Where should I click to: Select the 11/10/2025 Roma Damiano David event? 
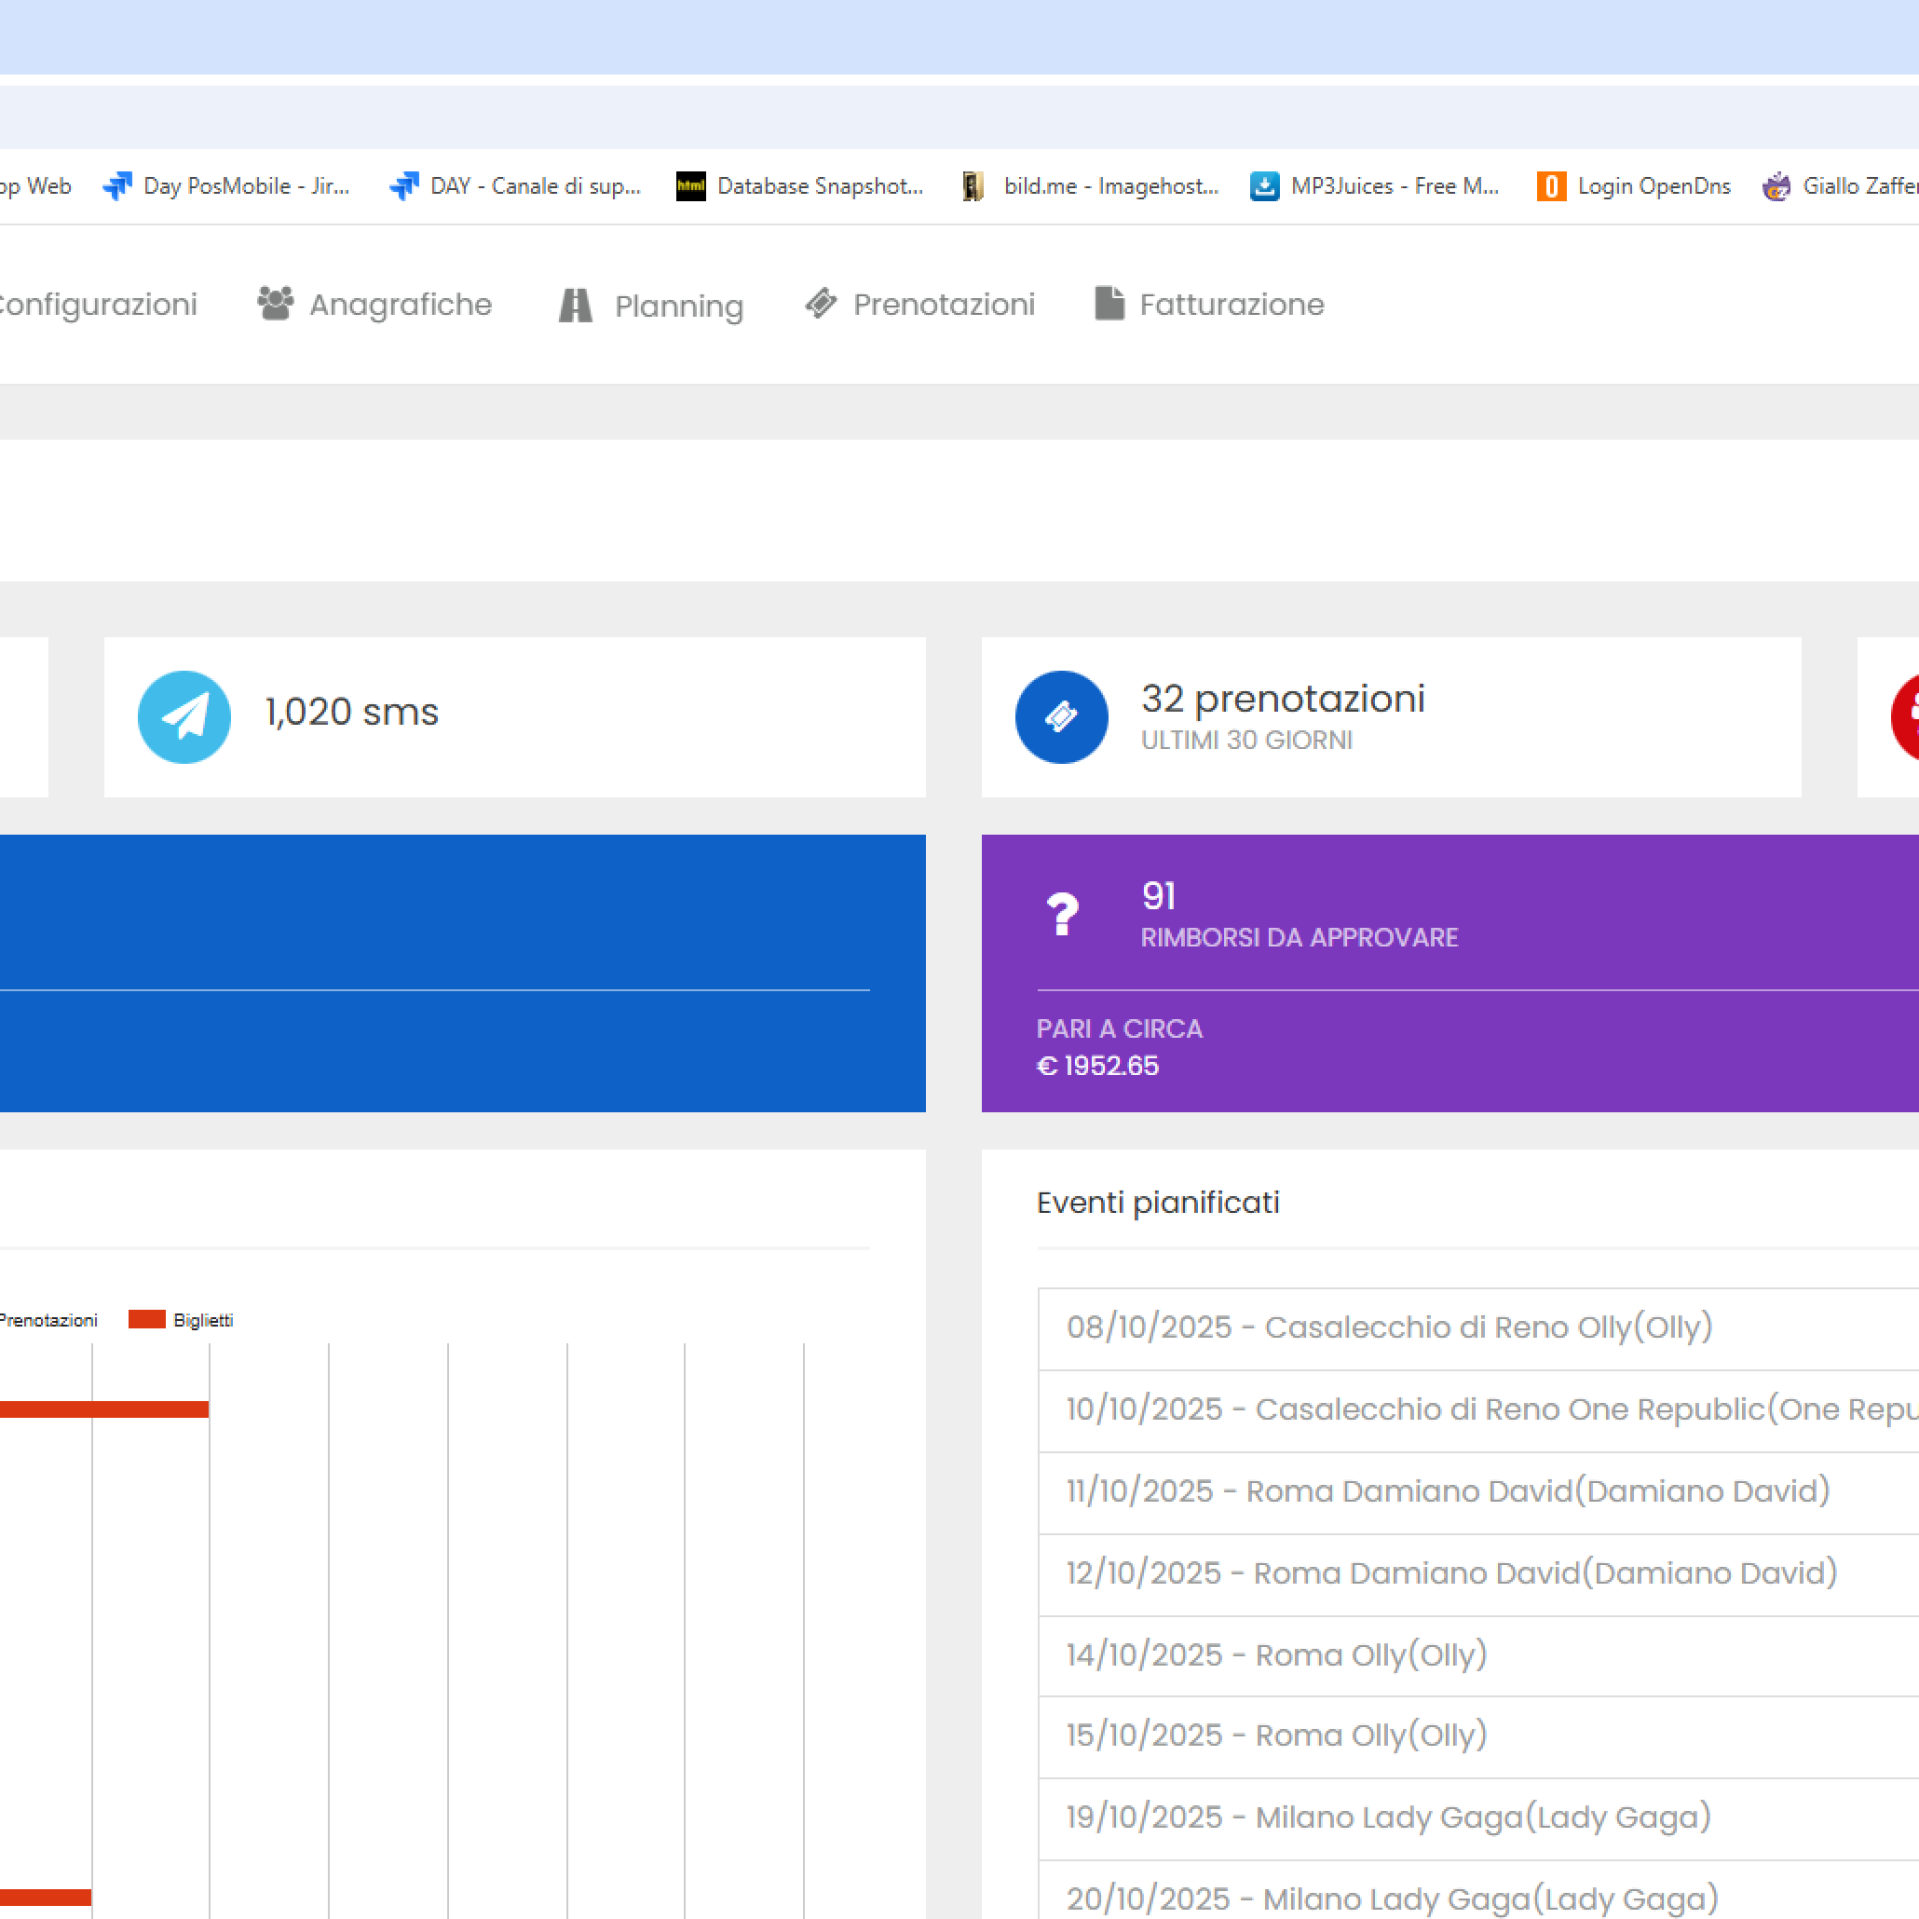(x=1447, y=1491)
